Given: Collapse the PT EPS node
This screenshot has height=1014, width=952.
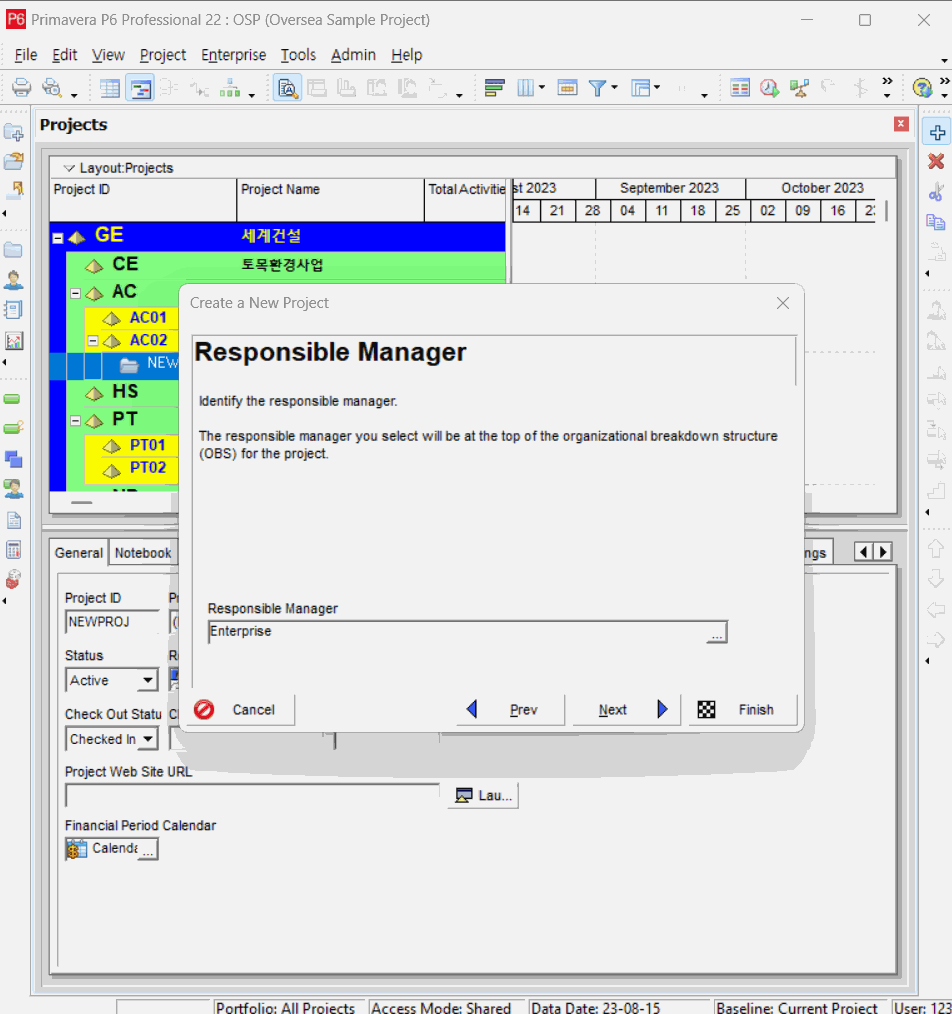Looking at the screenshot, I should 76,421.
